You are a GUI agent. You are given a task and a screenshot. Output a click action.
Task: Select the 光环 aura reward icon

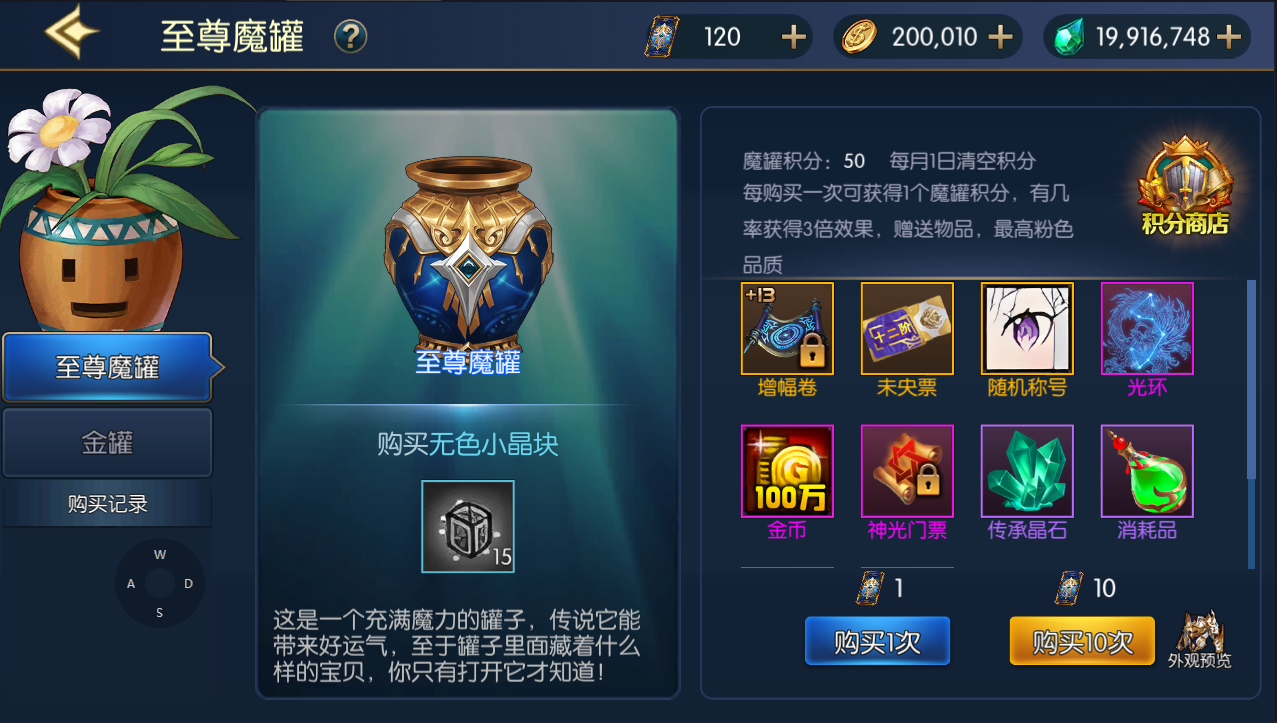[1147, 328]
